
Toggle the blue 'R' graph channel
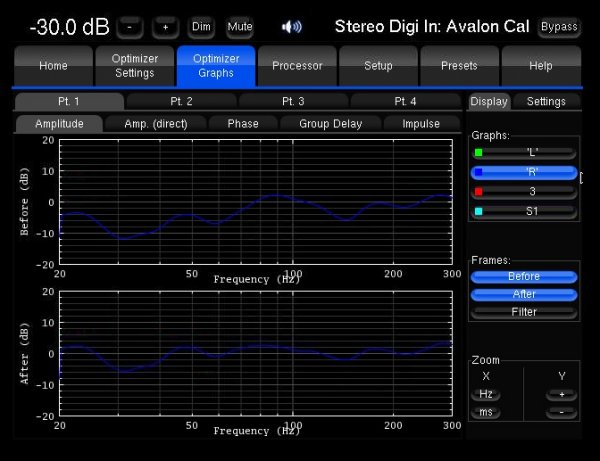click(524, 172)
